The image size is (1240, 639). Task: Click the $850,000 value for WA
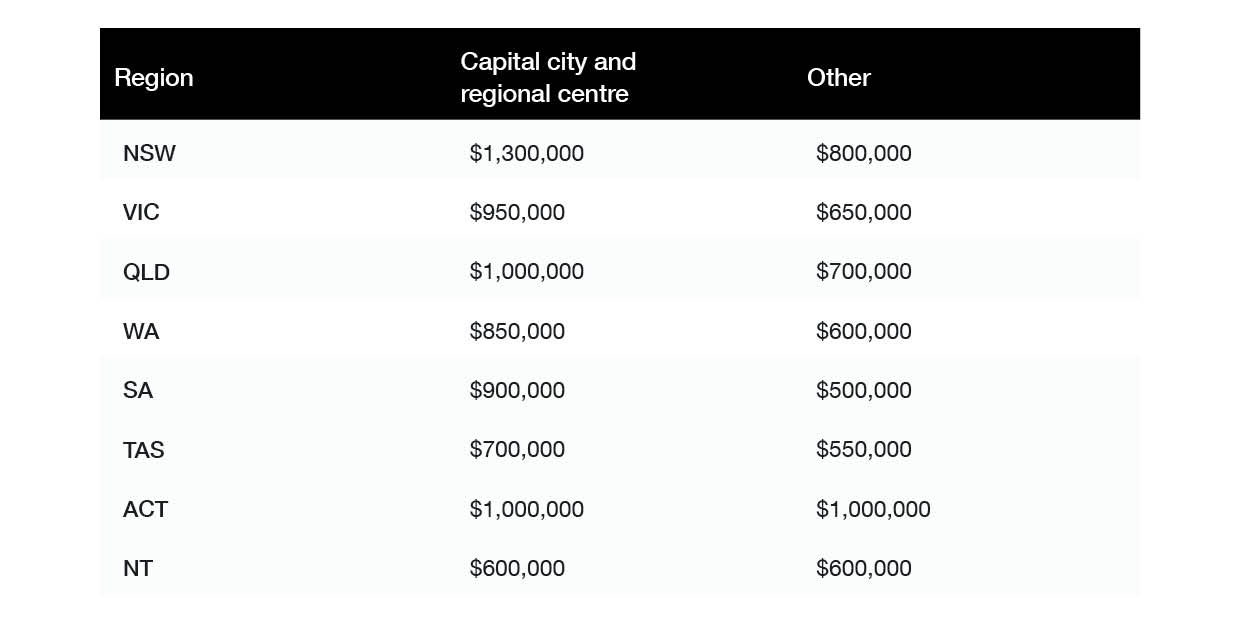pos(517,331)
